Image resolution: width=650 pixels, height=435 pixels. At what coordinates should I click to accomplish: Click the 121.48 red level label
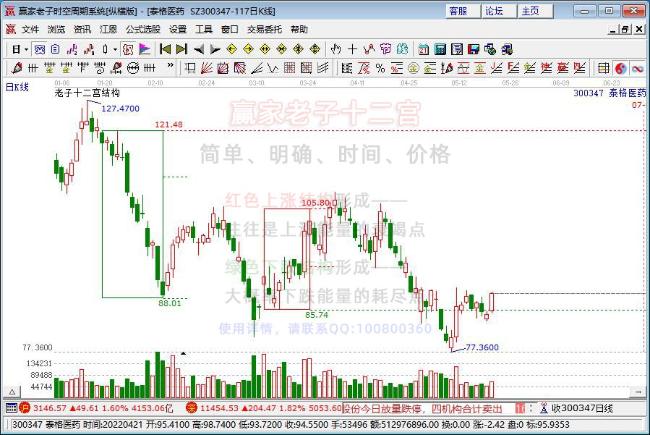(x=168, y=124)
